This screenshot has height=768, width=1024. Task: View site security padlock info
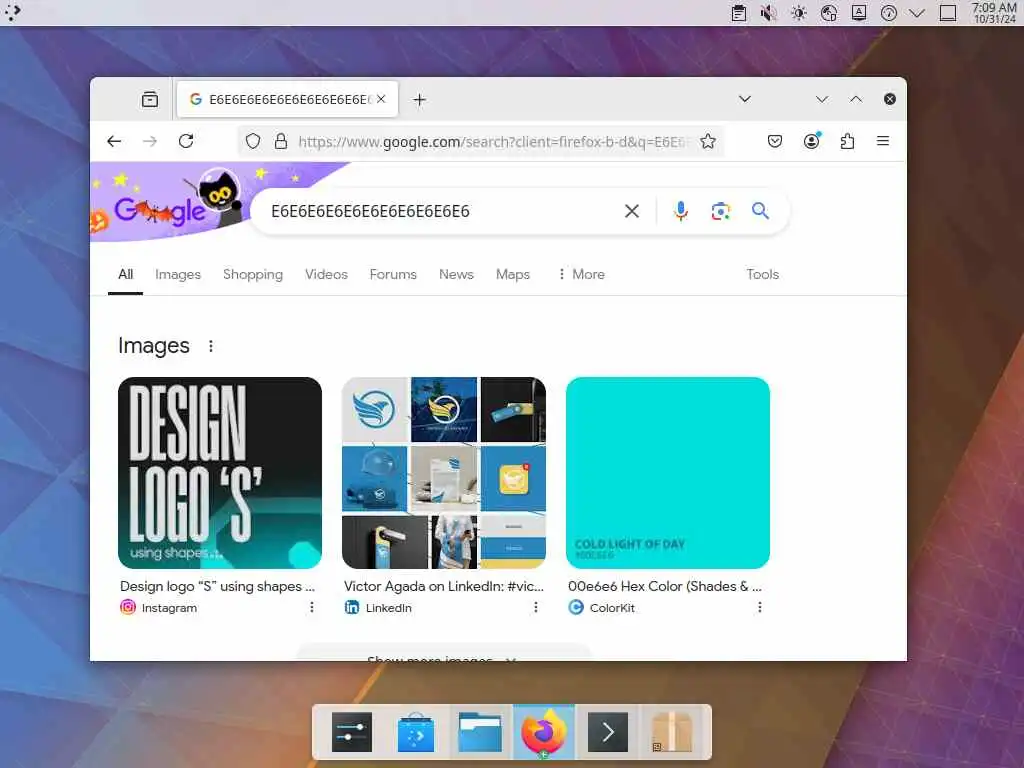coord(281,141)
